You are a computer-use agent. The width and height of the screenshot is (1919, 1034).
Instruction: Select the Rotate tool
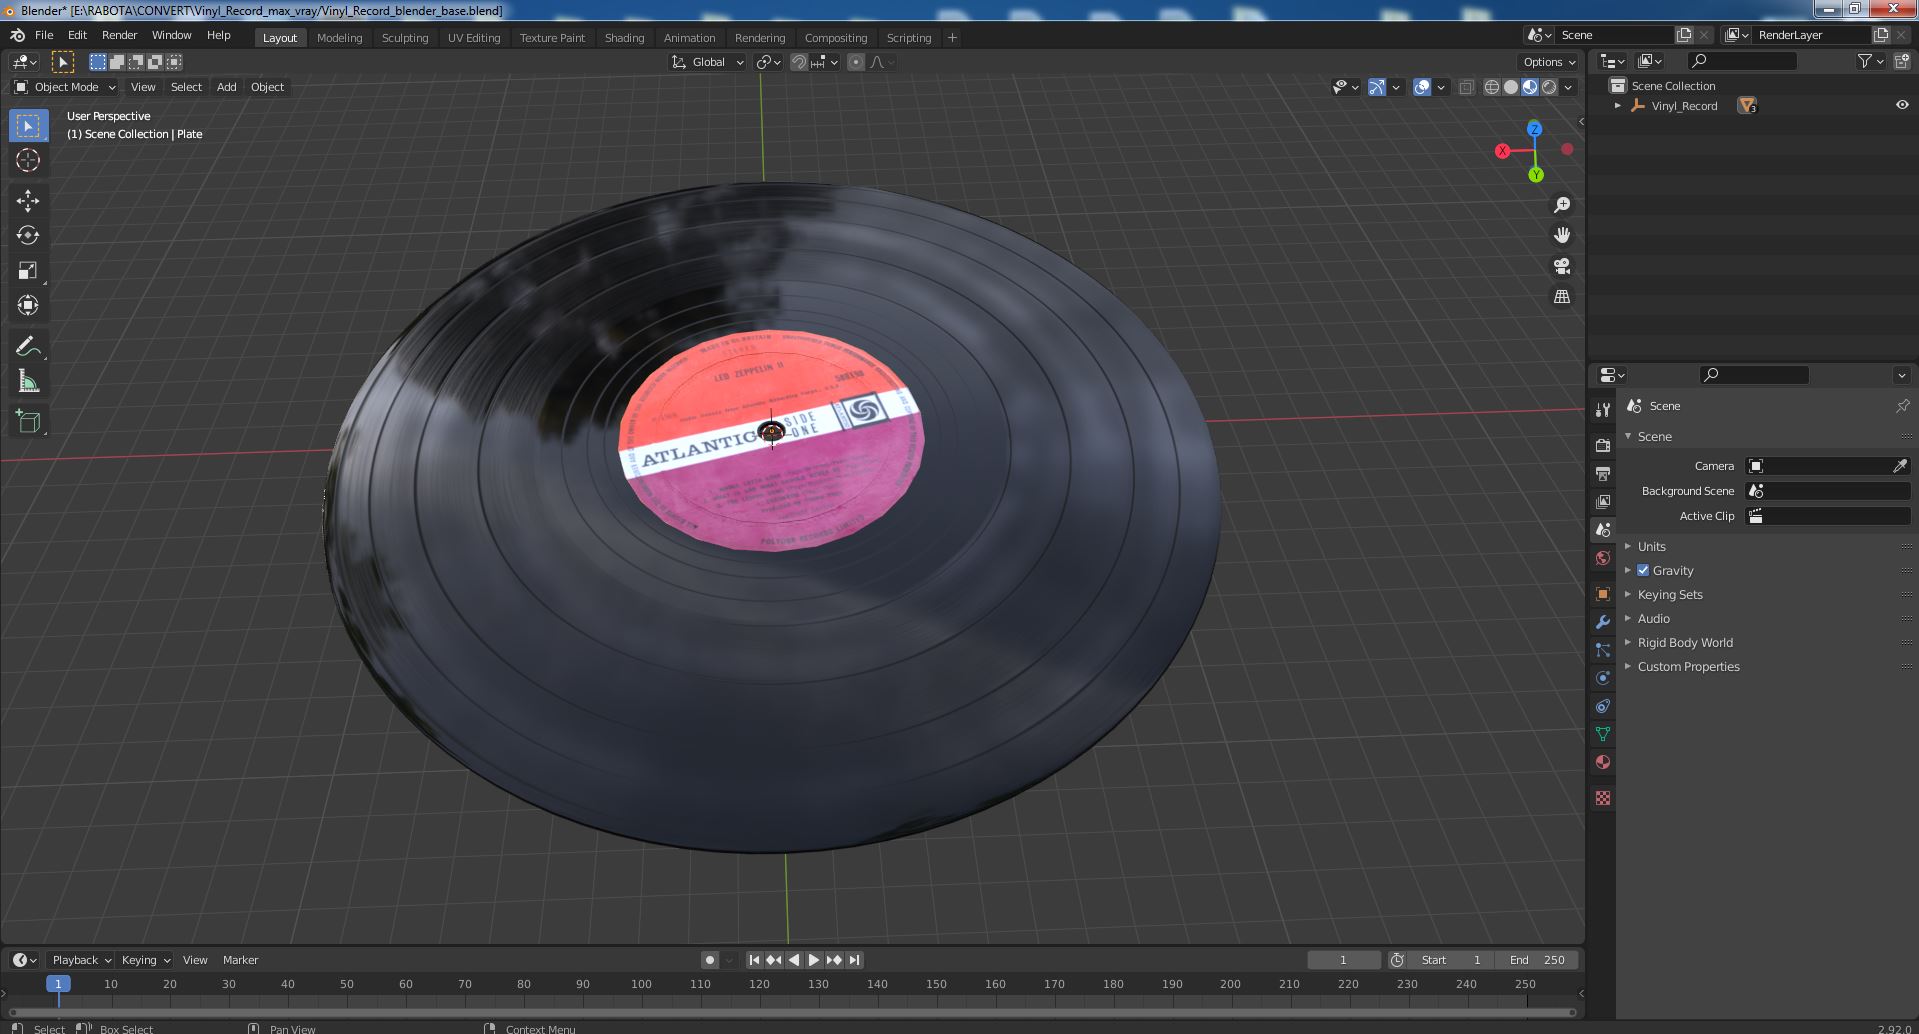click(28, 235)
